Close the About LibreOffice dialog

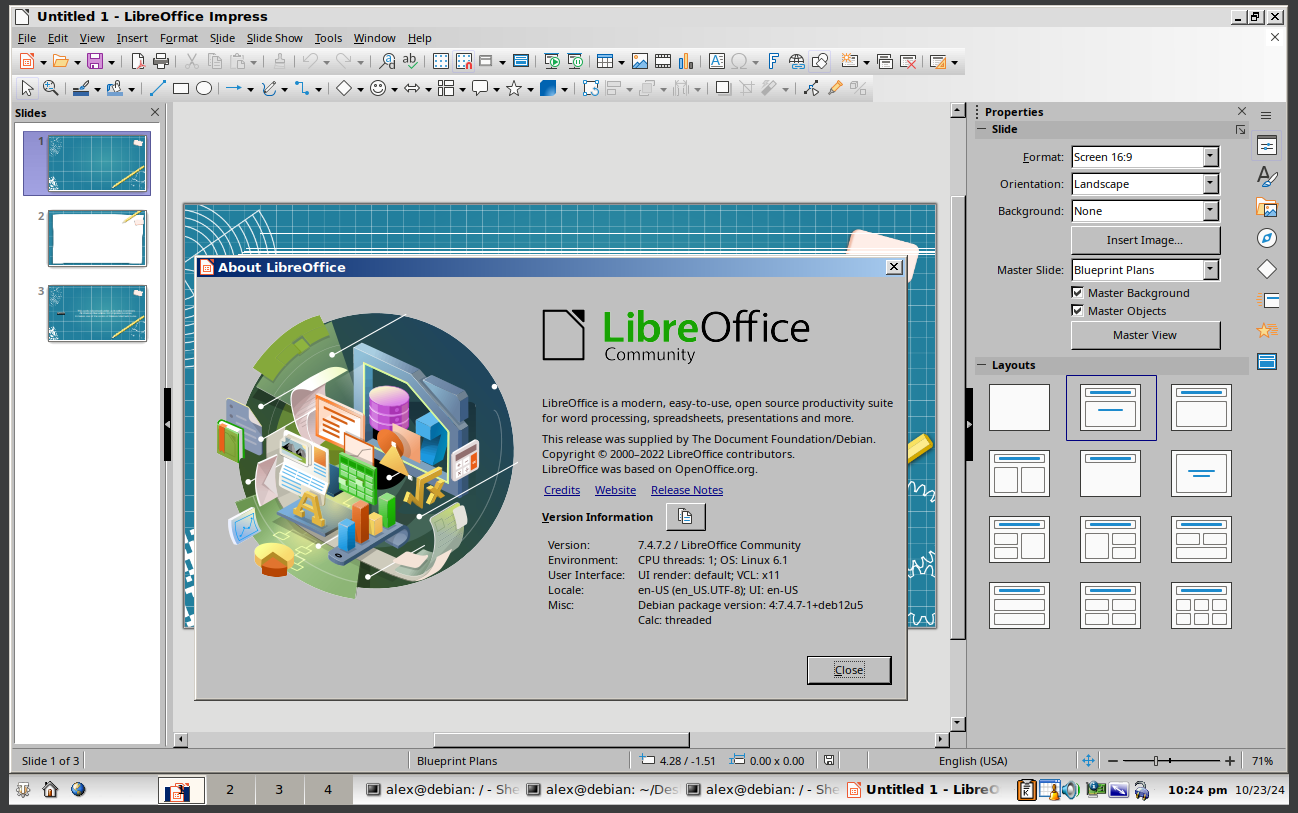[x=848, y=670]
